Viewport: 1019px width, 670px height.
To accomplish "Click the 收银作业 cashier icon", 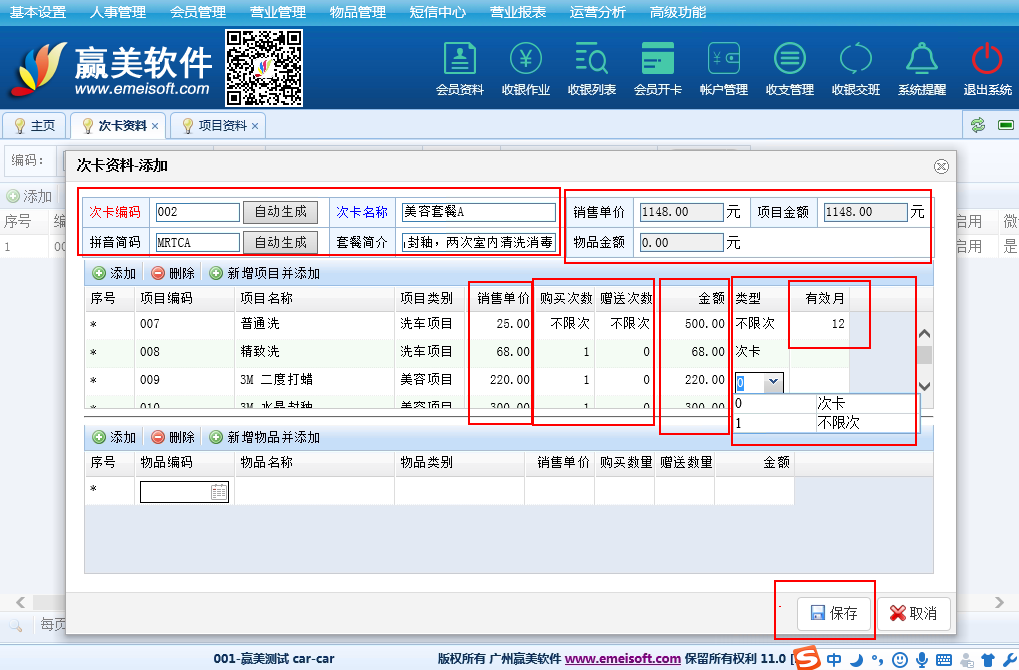I will (525, 67).
